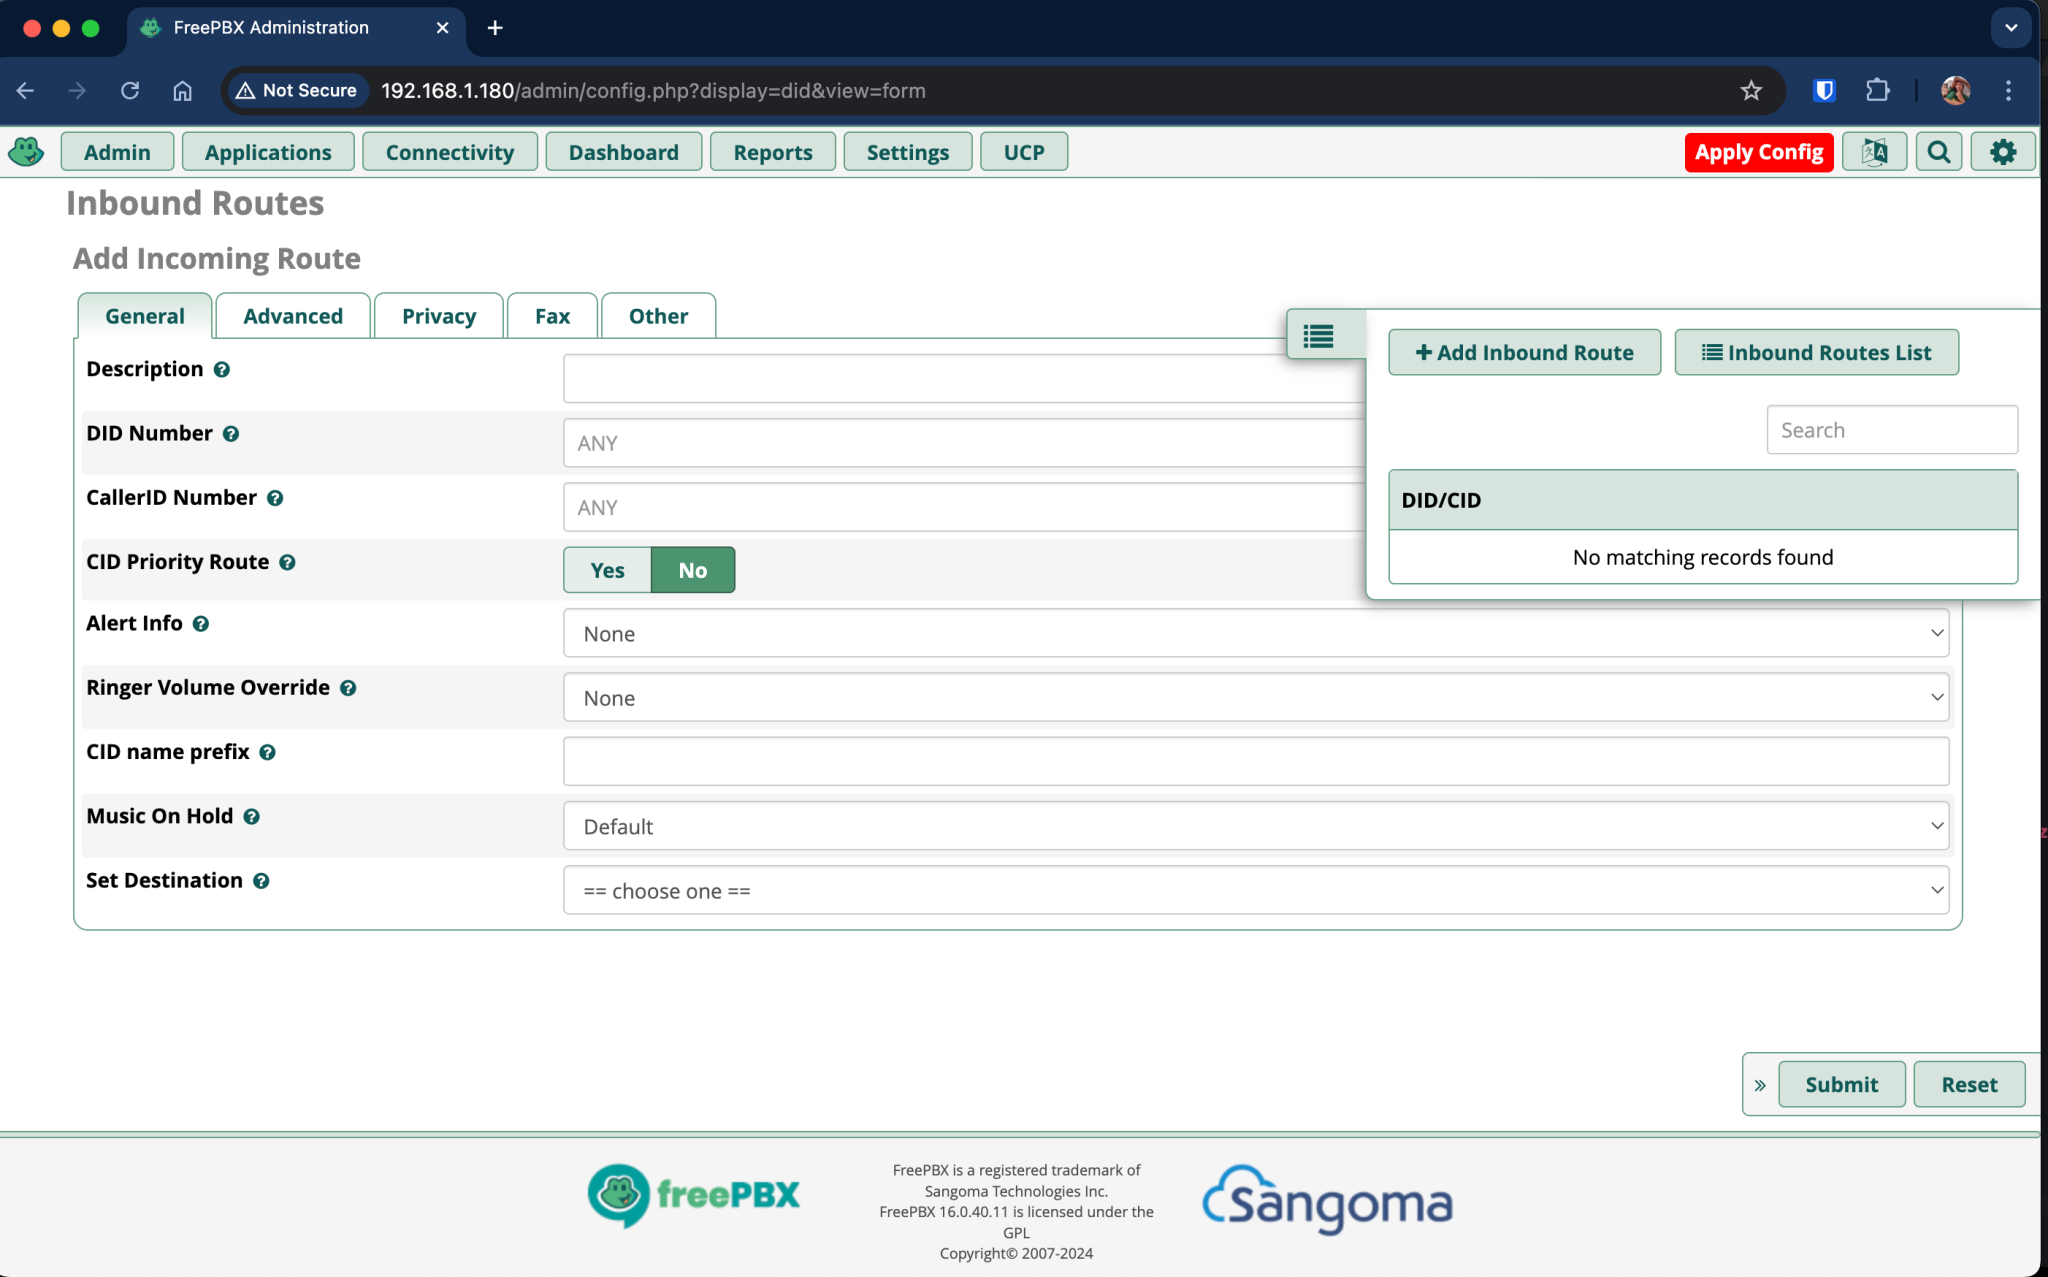
Task: Click the help icon next to Set Destination
Action: 263,881
